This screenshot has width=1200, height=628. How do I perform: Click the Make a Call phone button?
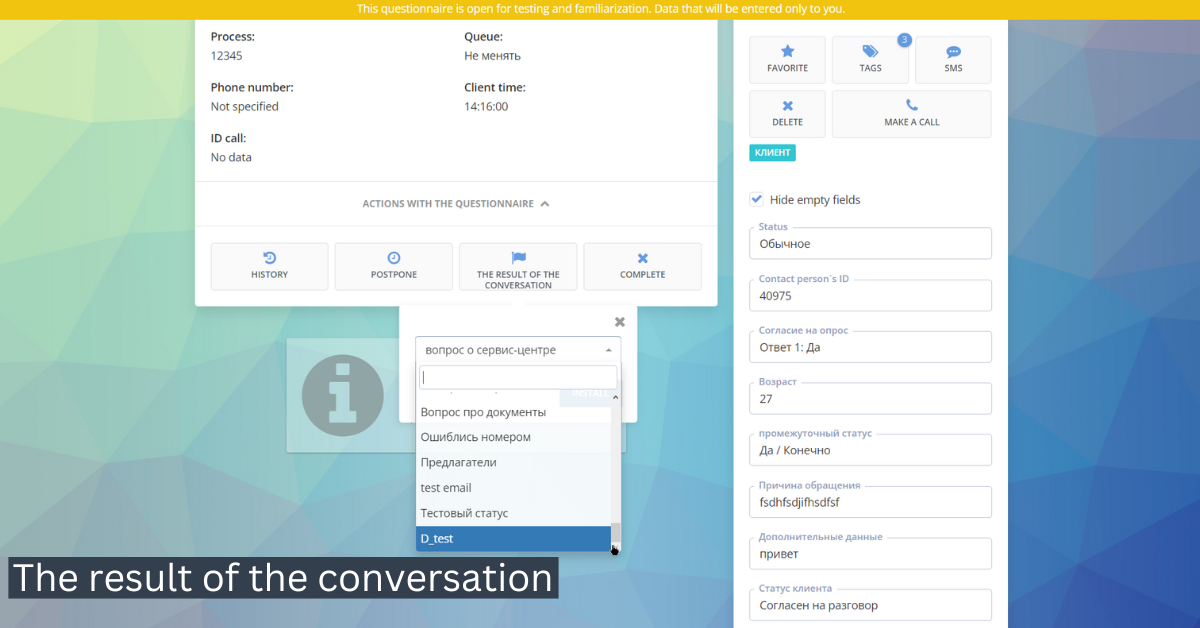(x=912, y=114)
